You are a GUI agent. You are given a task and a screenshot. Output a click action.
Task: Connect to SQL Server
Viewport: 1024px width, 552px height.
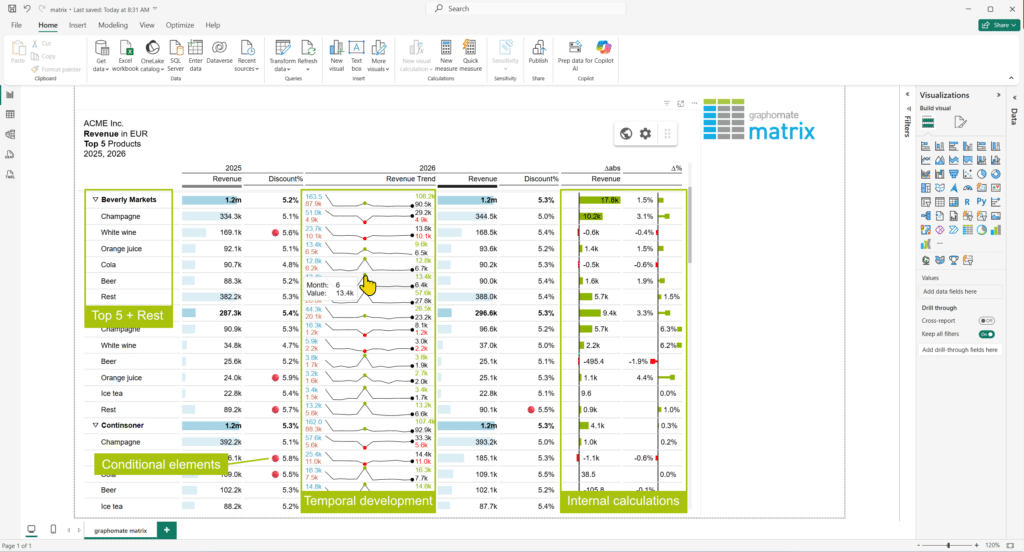176,56
